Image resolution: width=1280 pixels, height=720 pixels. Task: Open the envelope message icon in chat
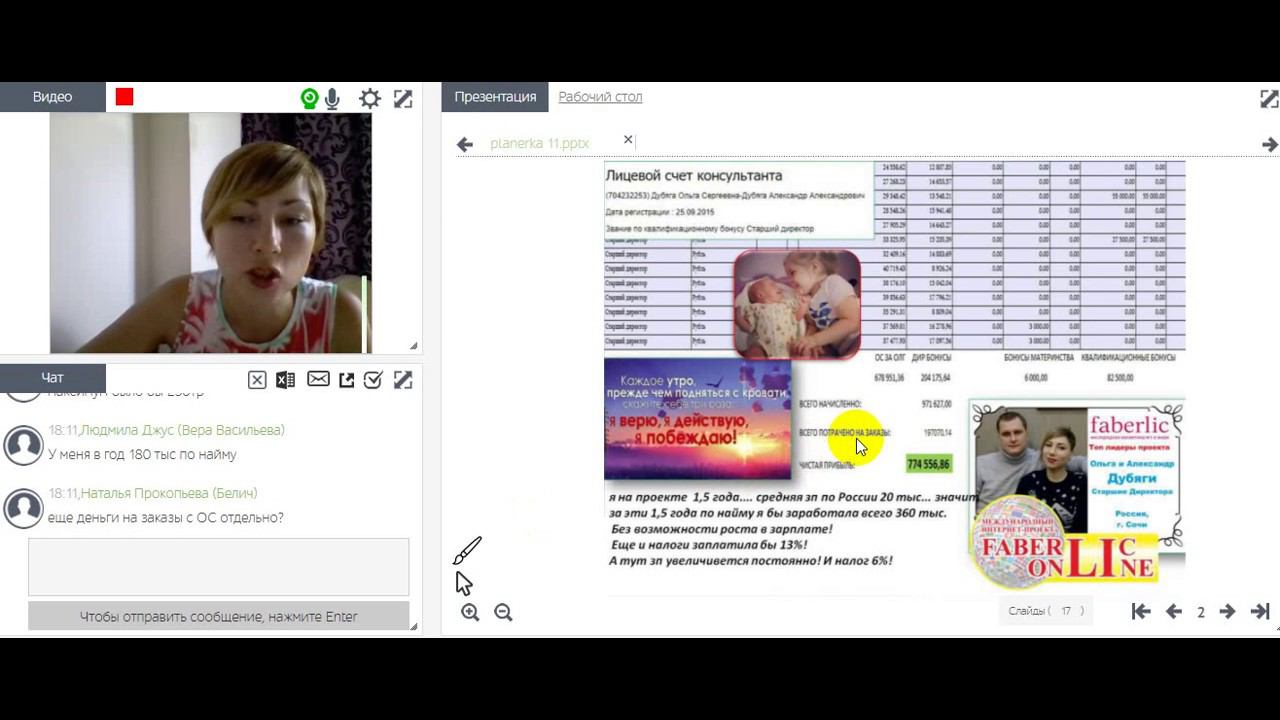[x=318, y=379]
